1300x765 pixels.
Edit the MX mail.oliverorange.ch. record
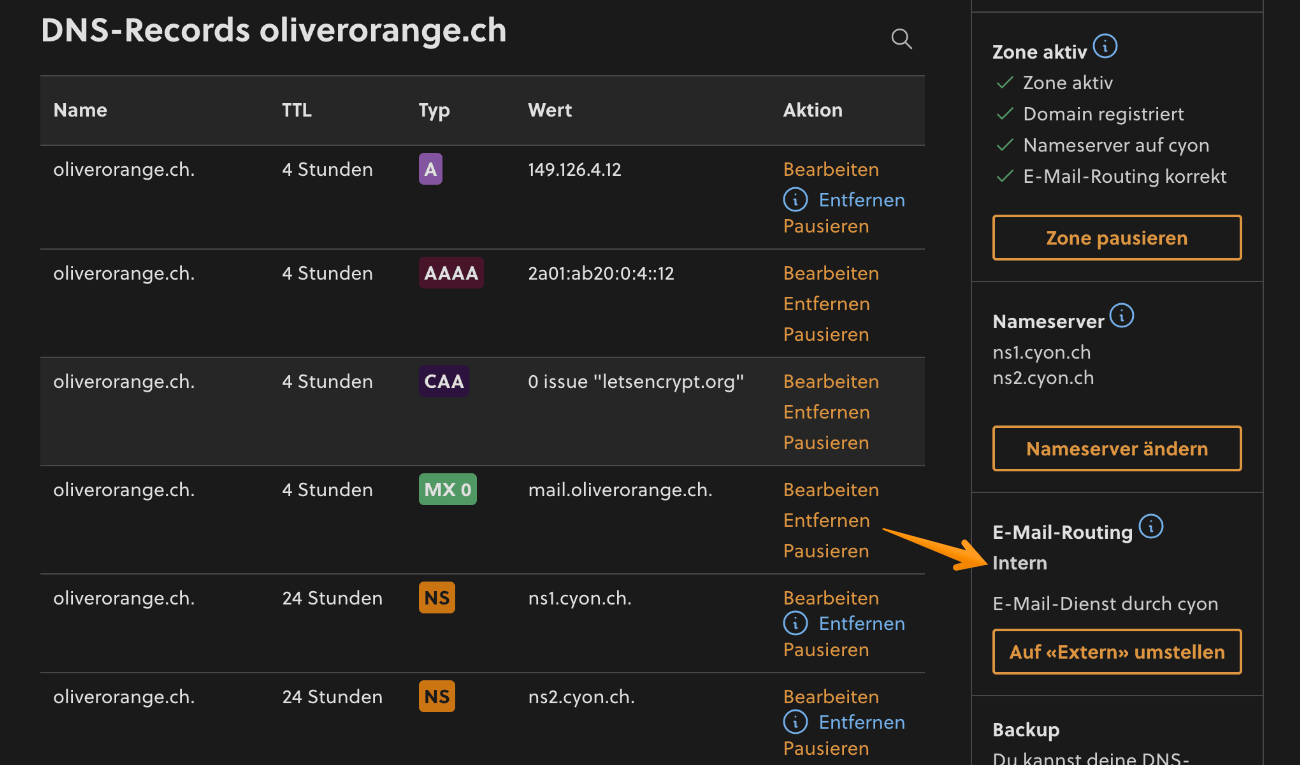click(x=831, y=490)
